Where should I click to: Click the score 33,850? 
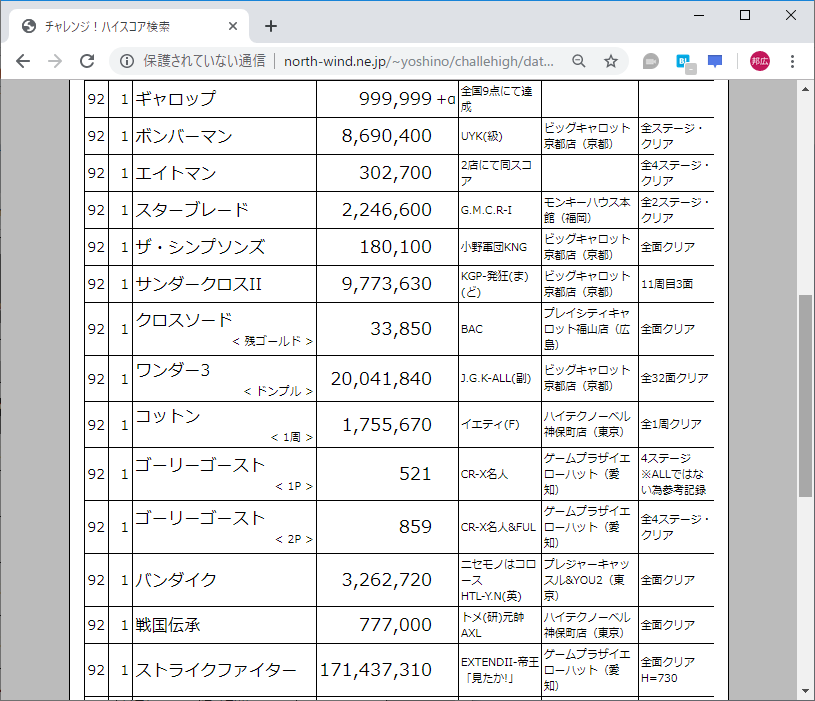click(x=401, y=329)
